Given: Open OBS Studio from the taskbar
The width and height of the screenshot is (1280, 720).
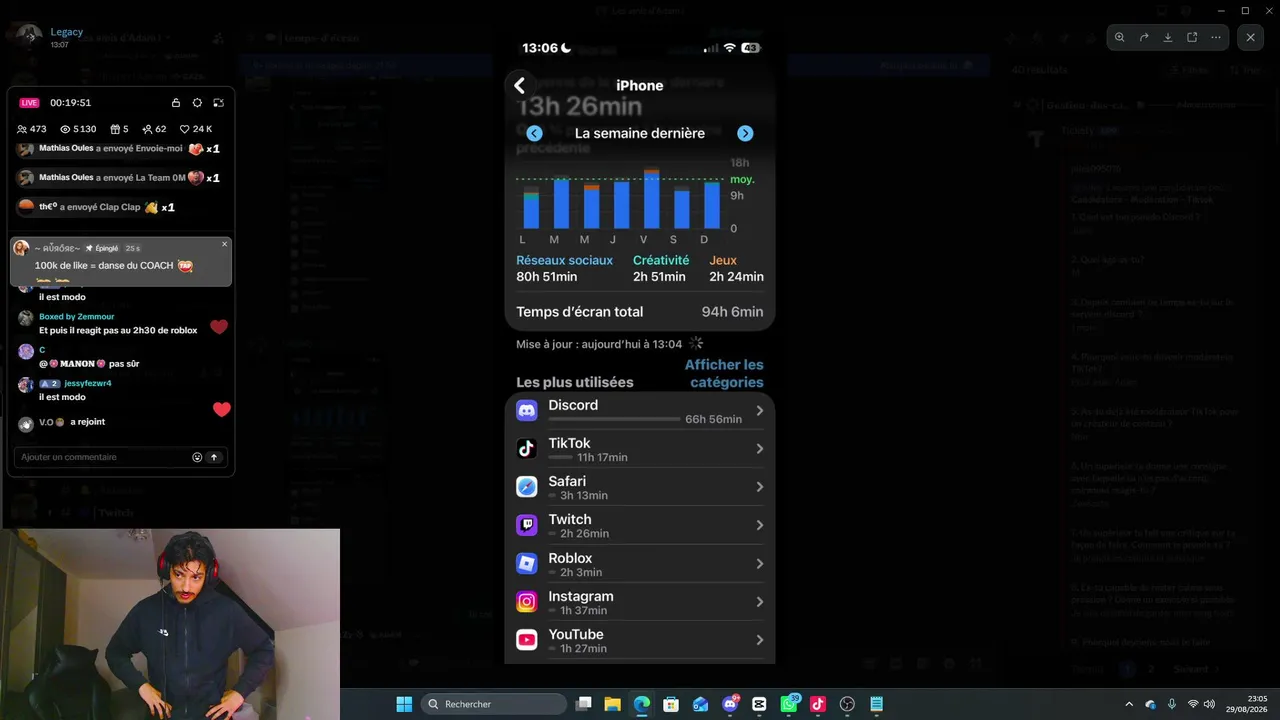Looking at the screenshot, I should (x=847, y=704).
